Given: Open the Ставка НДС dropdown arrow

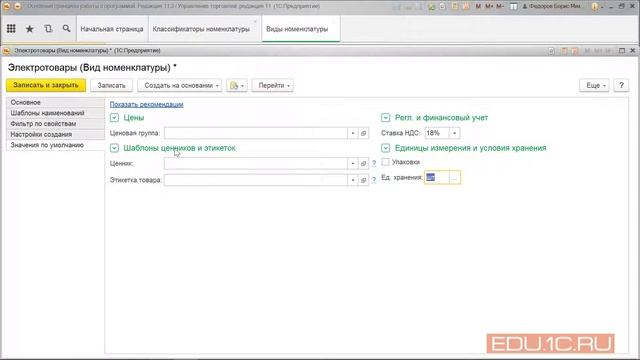Looking at the screenshot, I should pyautogui.click(x=454, y=133).
